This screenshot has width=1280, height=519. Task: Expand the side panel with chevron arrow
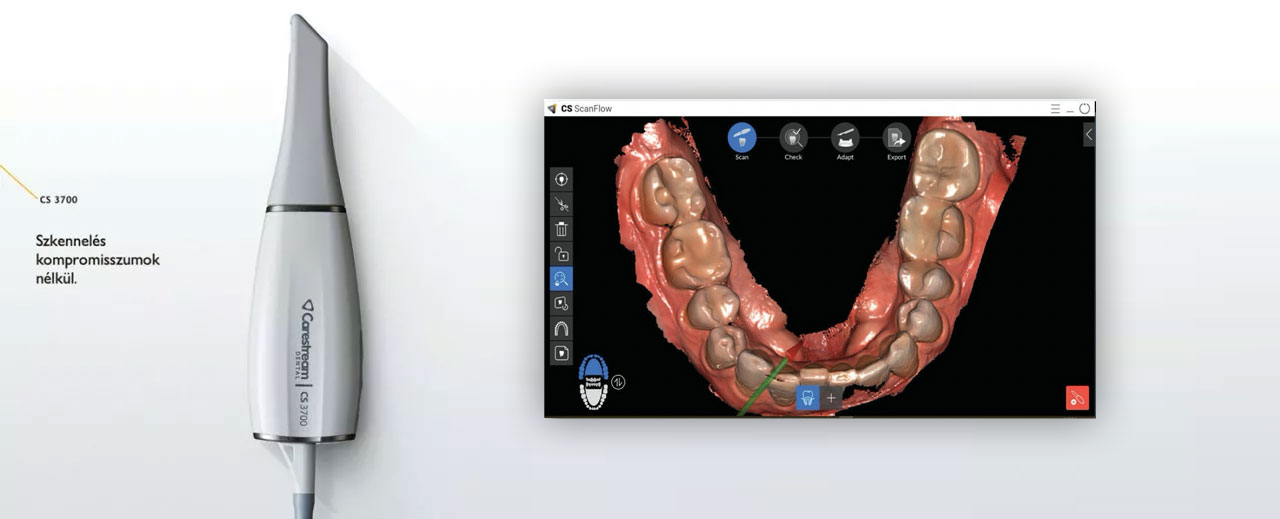pyautogui.click(x=1088, y=134)
